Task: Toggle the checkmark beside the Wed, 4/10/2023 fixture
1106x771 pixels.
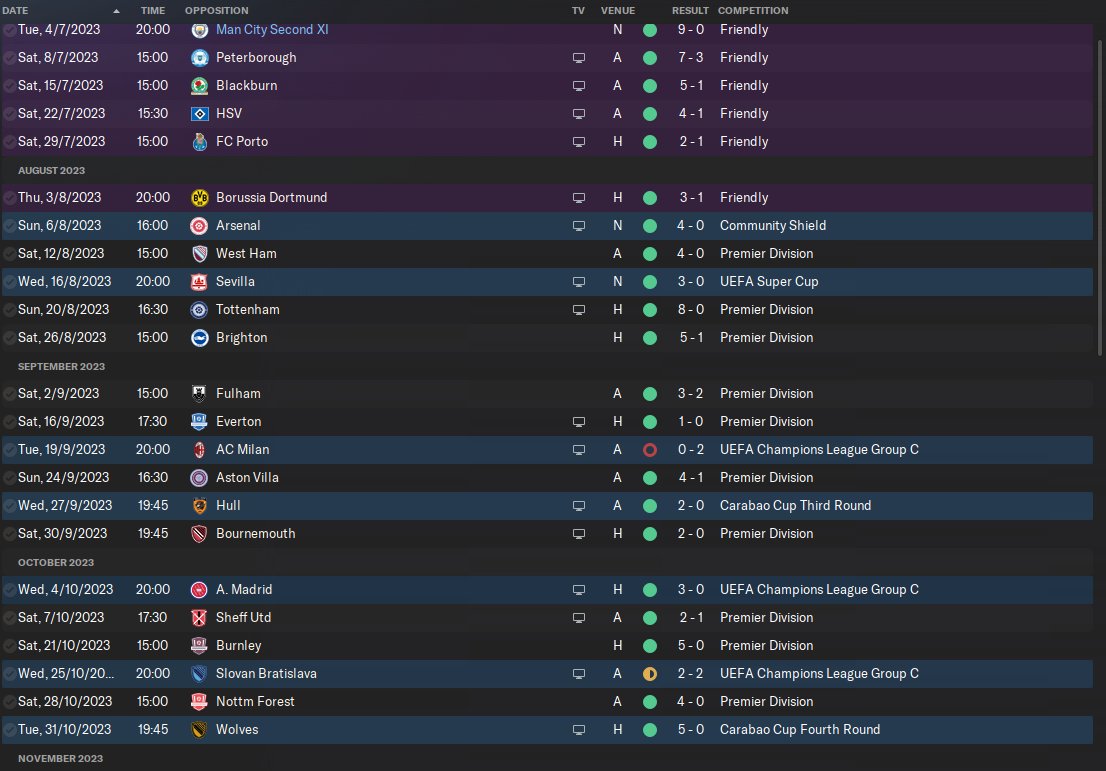Action: click(9, 590)
